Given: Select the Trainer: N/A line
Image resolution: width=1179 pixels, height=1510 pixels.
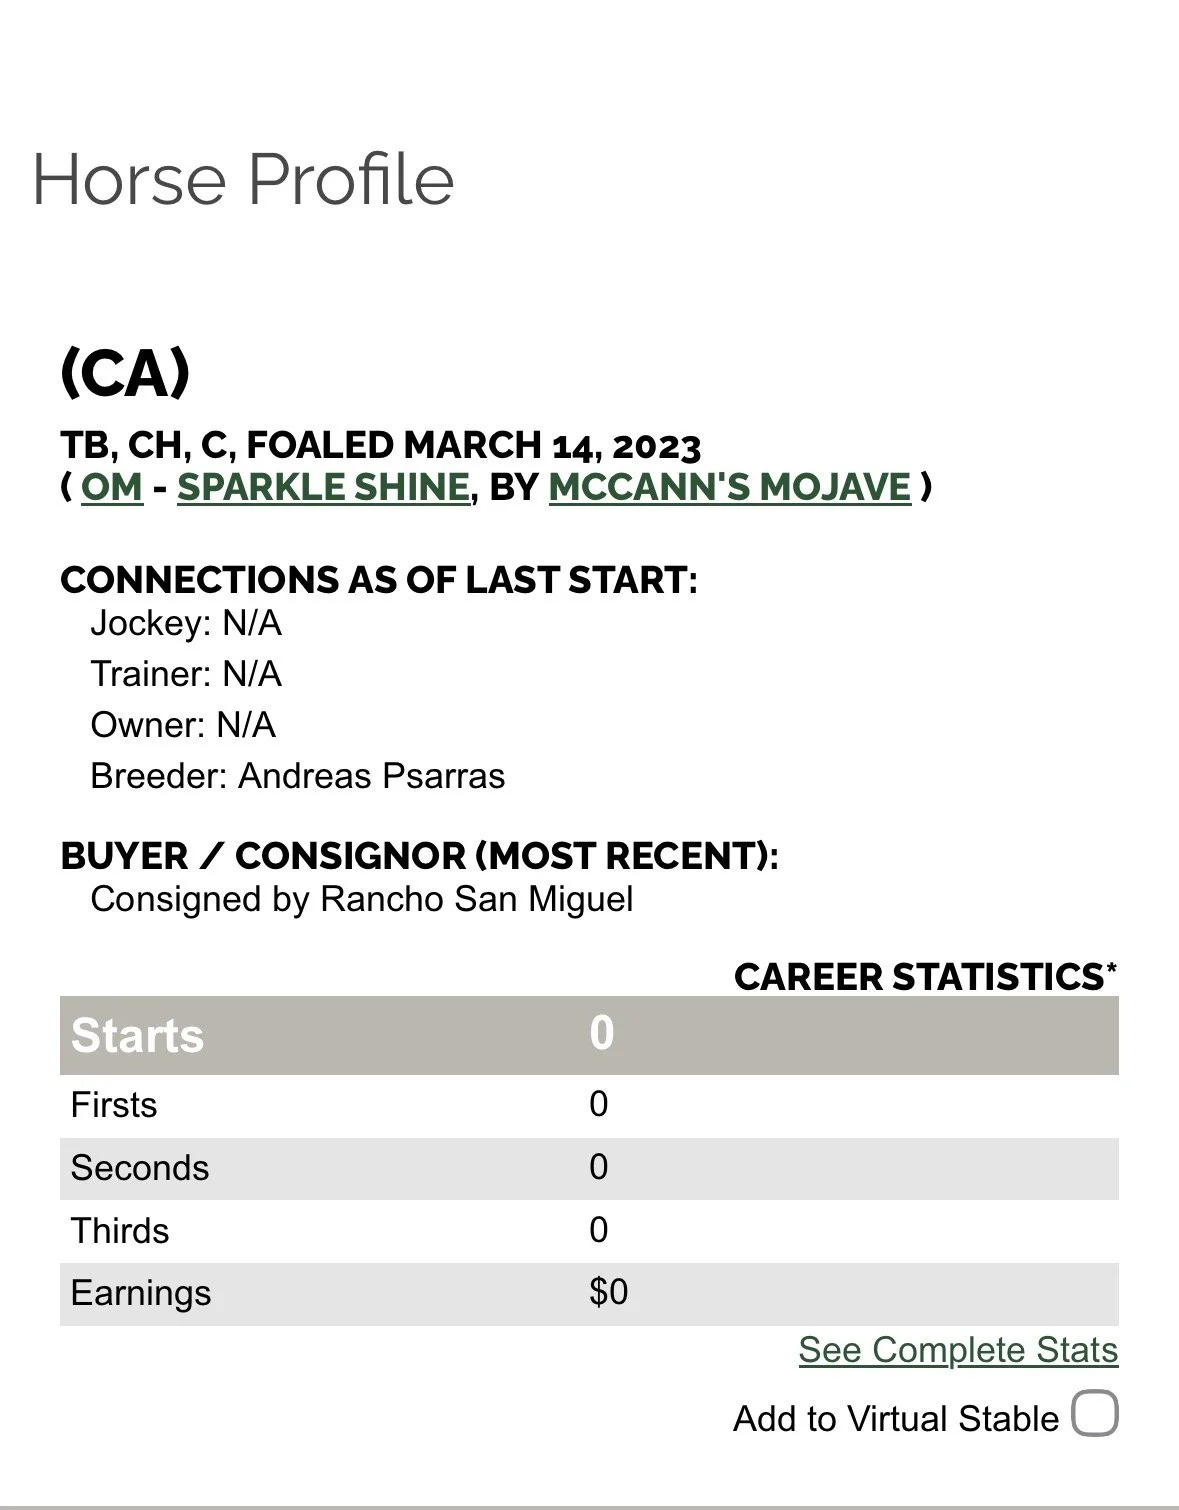Looking at the screenshot, I should coord(186,675).
